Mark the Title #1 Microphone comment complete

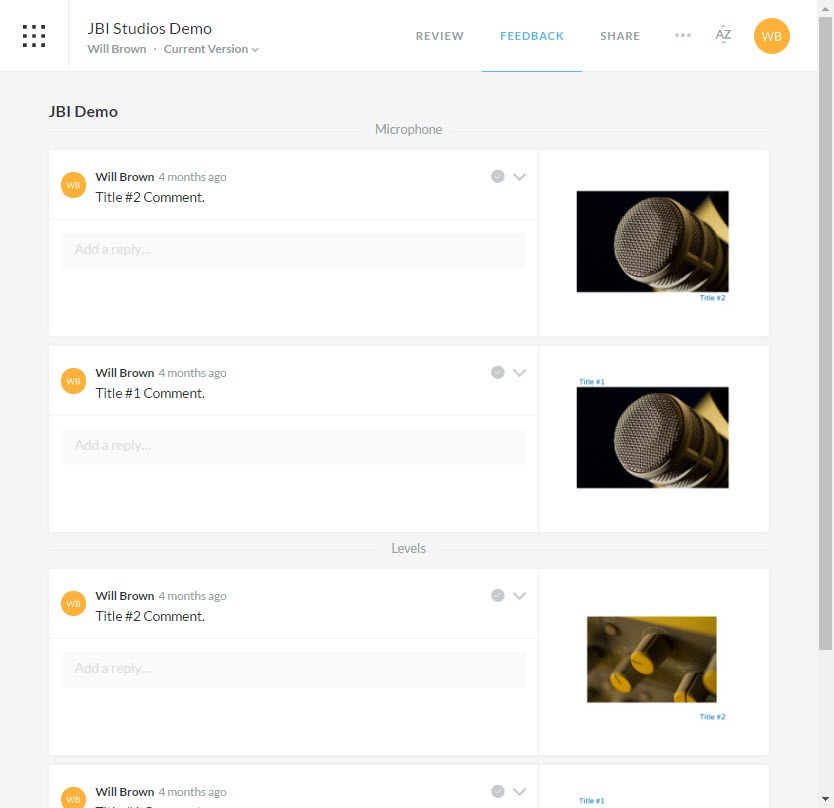(x=497, y=372)
